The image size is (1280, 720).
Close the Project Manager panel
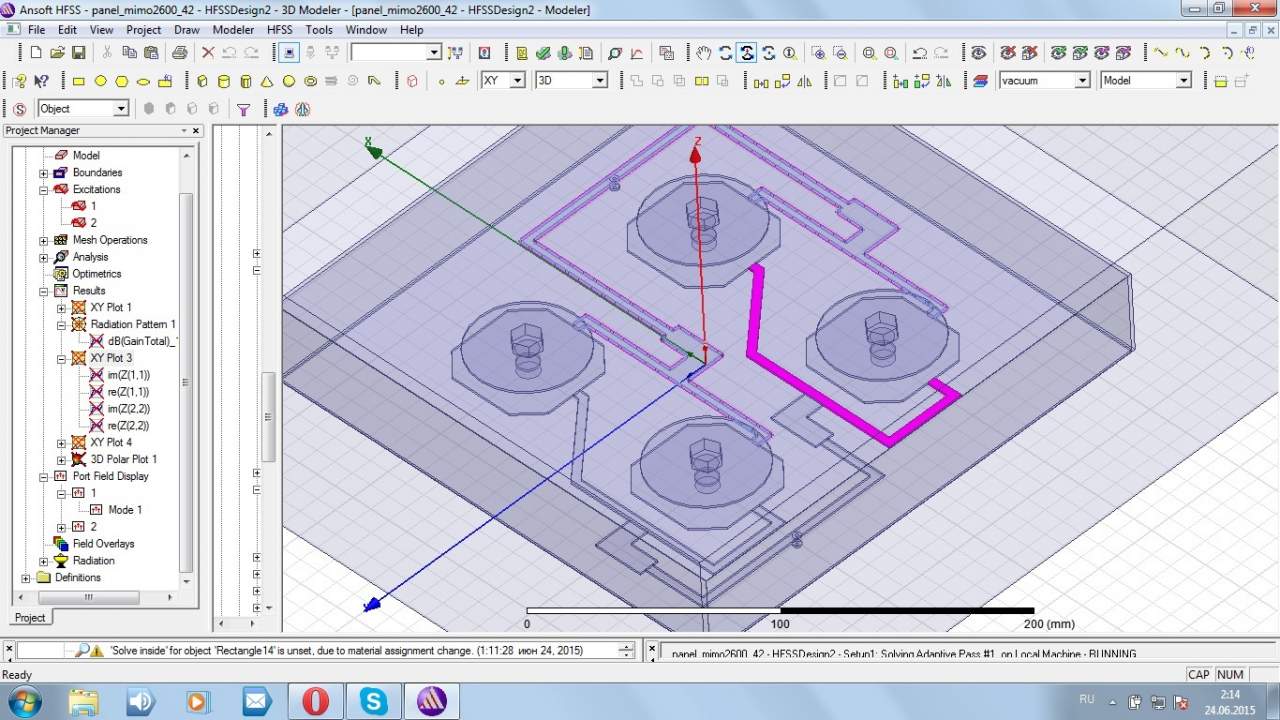click(196, 131)
